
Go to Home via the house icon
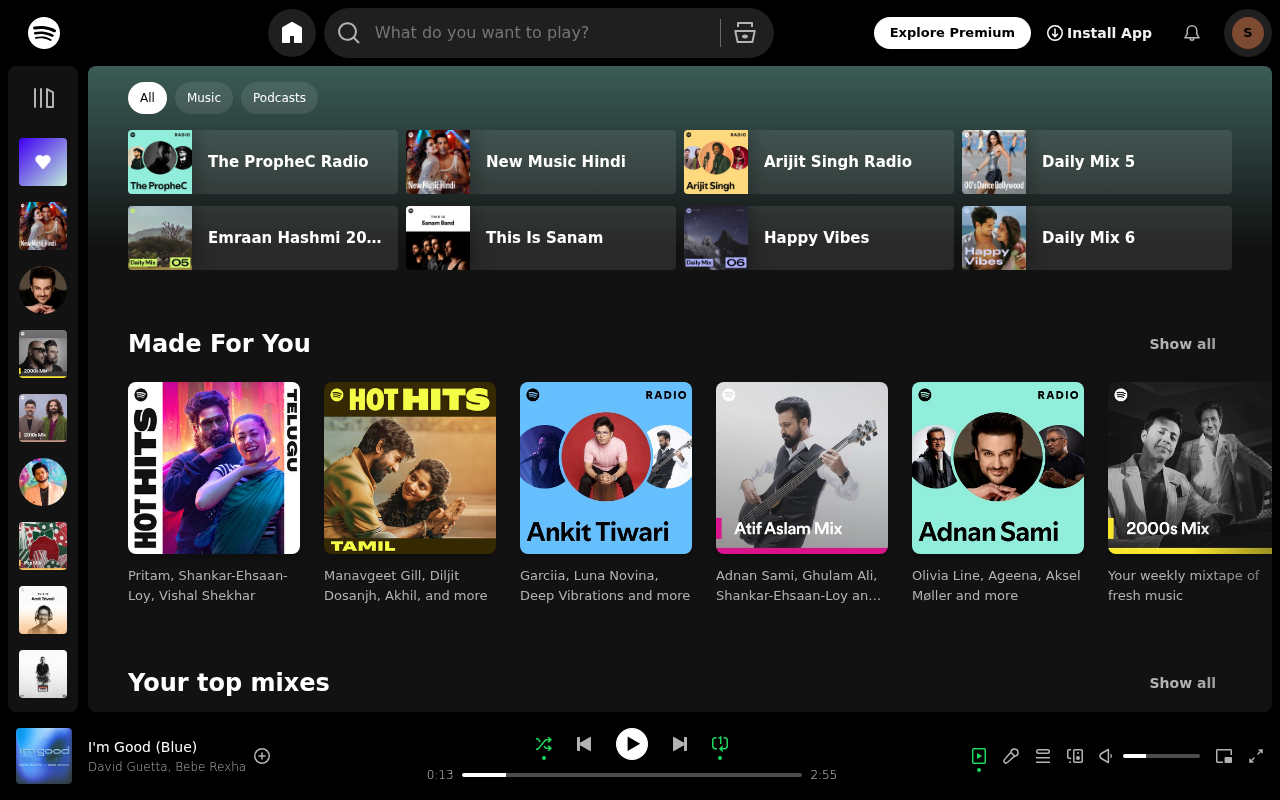[x=292, y=33]
